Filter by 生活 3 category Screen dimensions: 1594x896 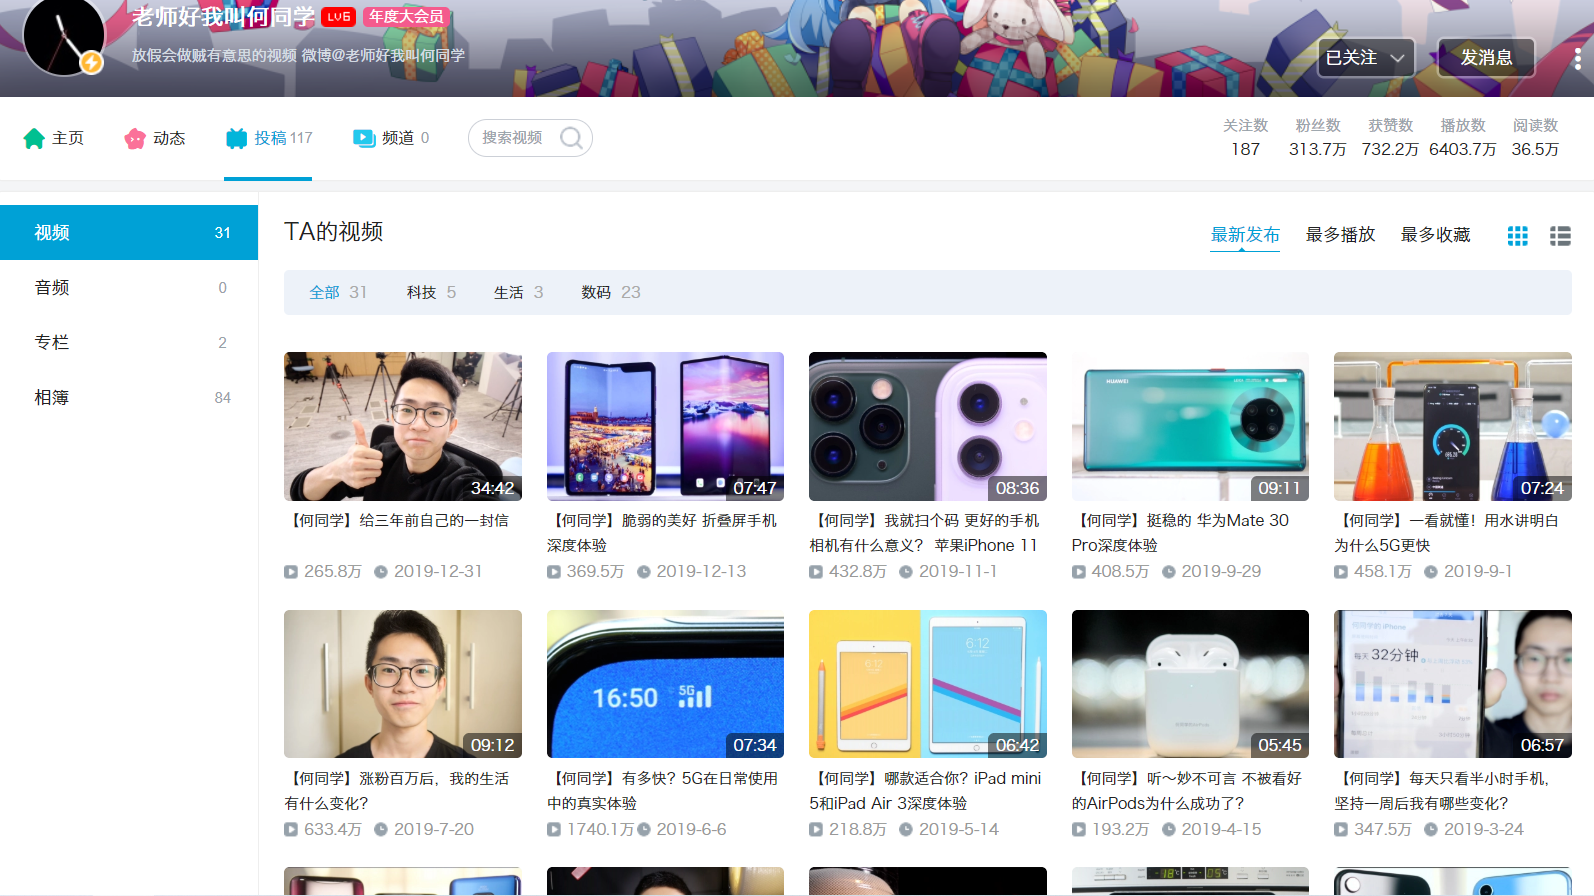click(518, 292)
